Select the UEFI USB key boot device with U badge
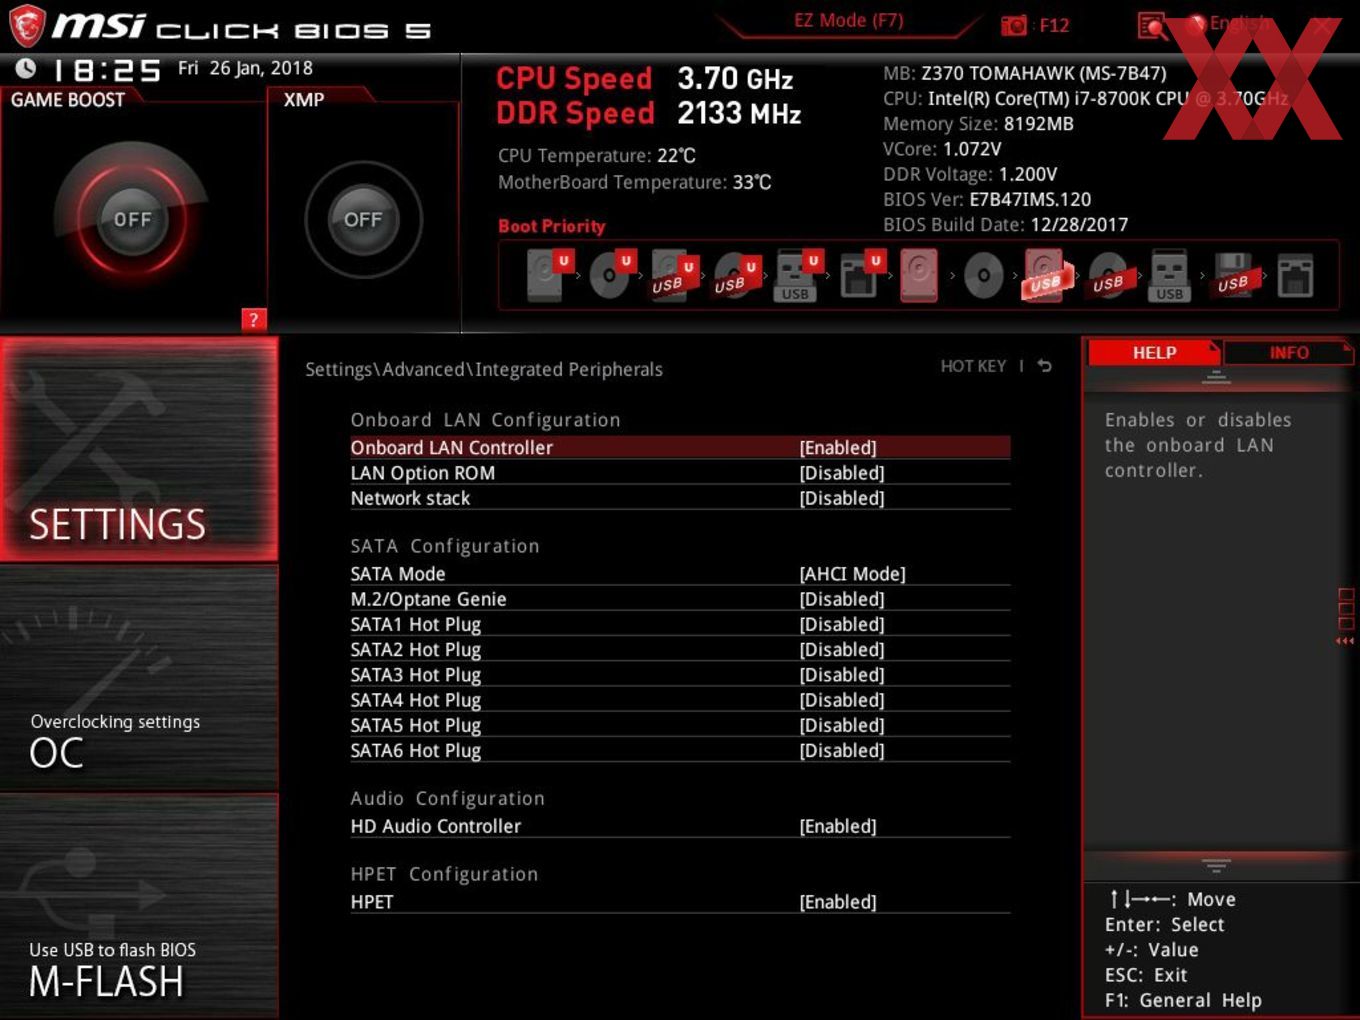 (797, 275)
